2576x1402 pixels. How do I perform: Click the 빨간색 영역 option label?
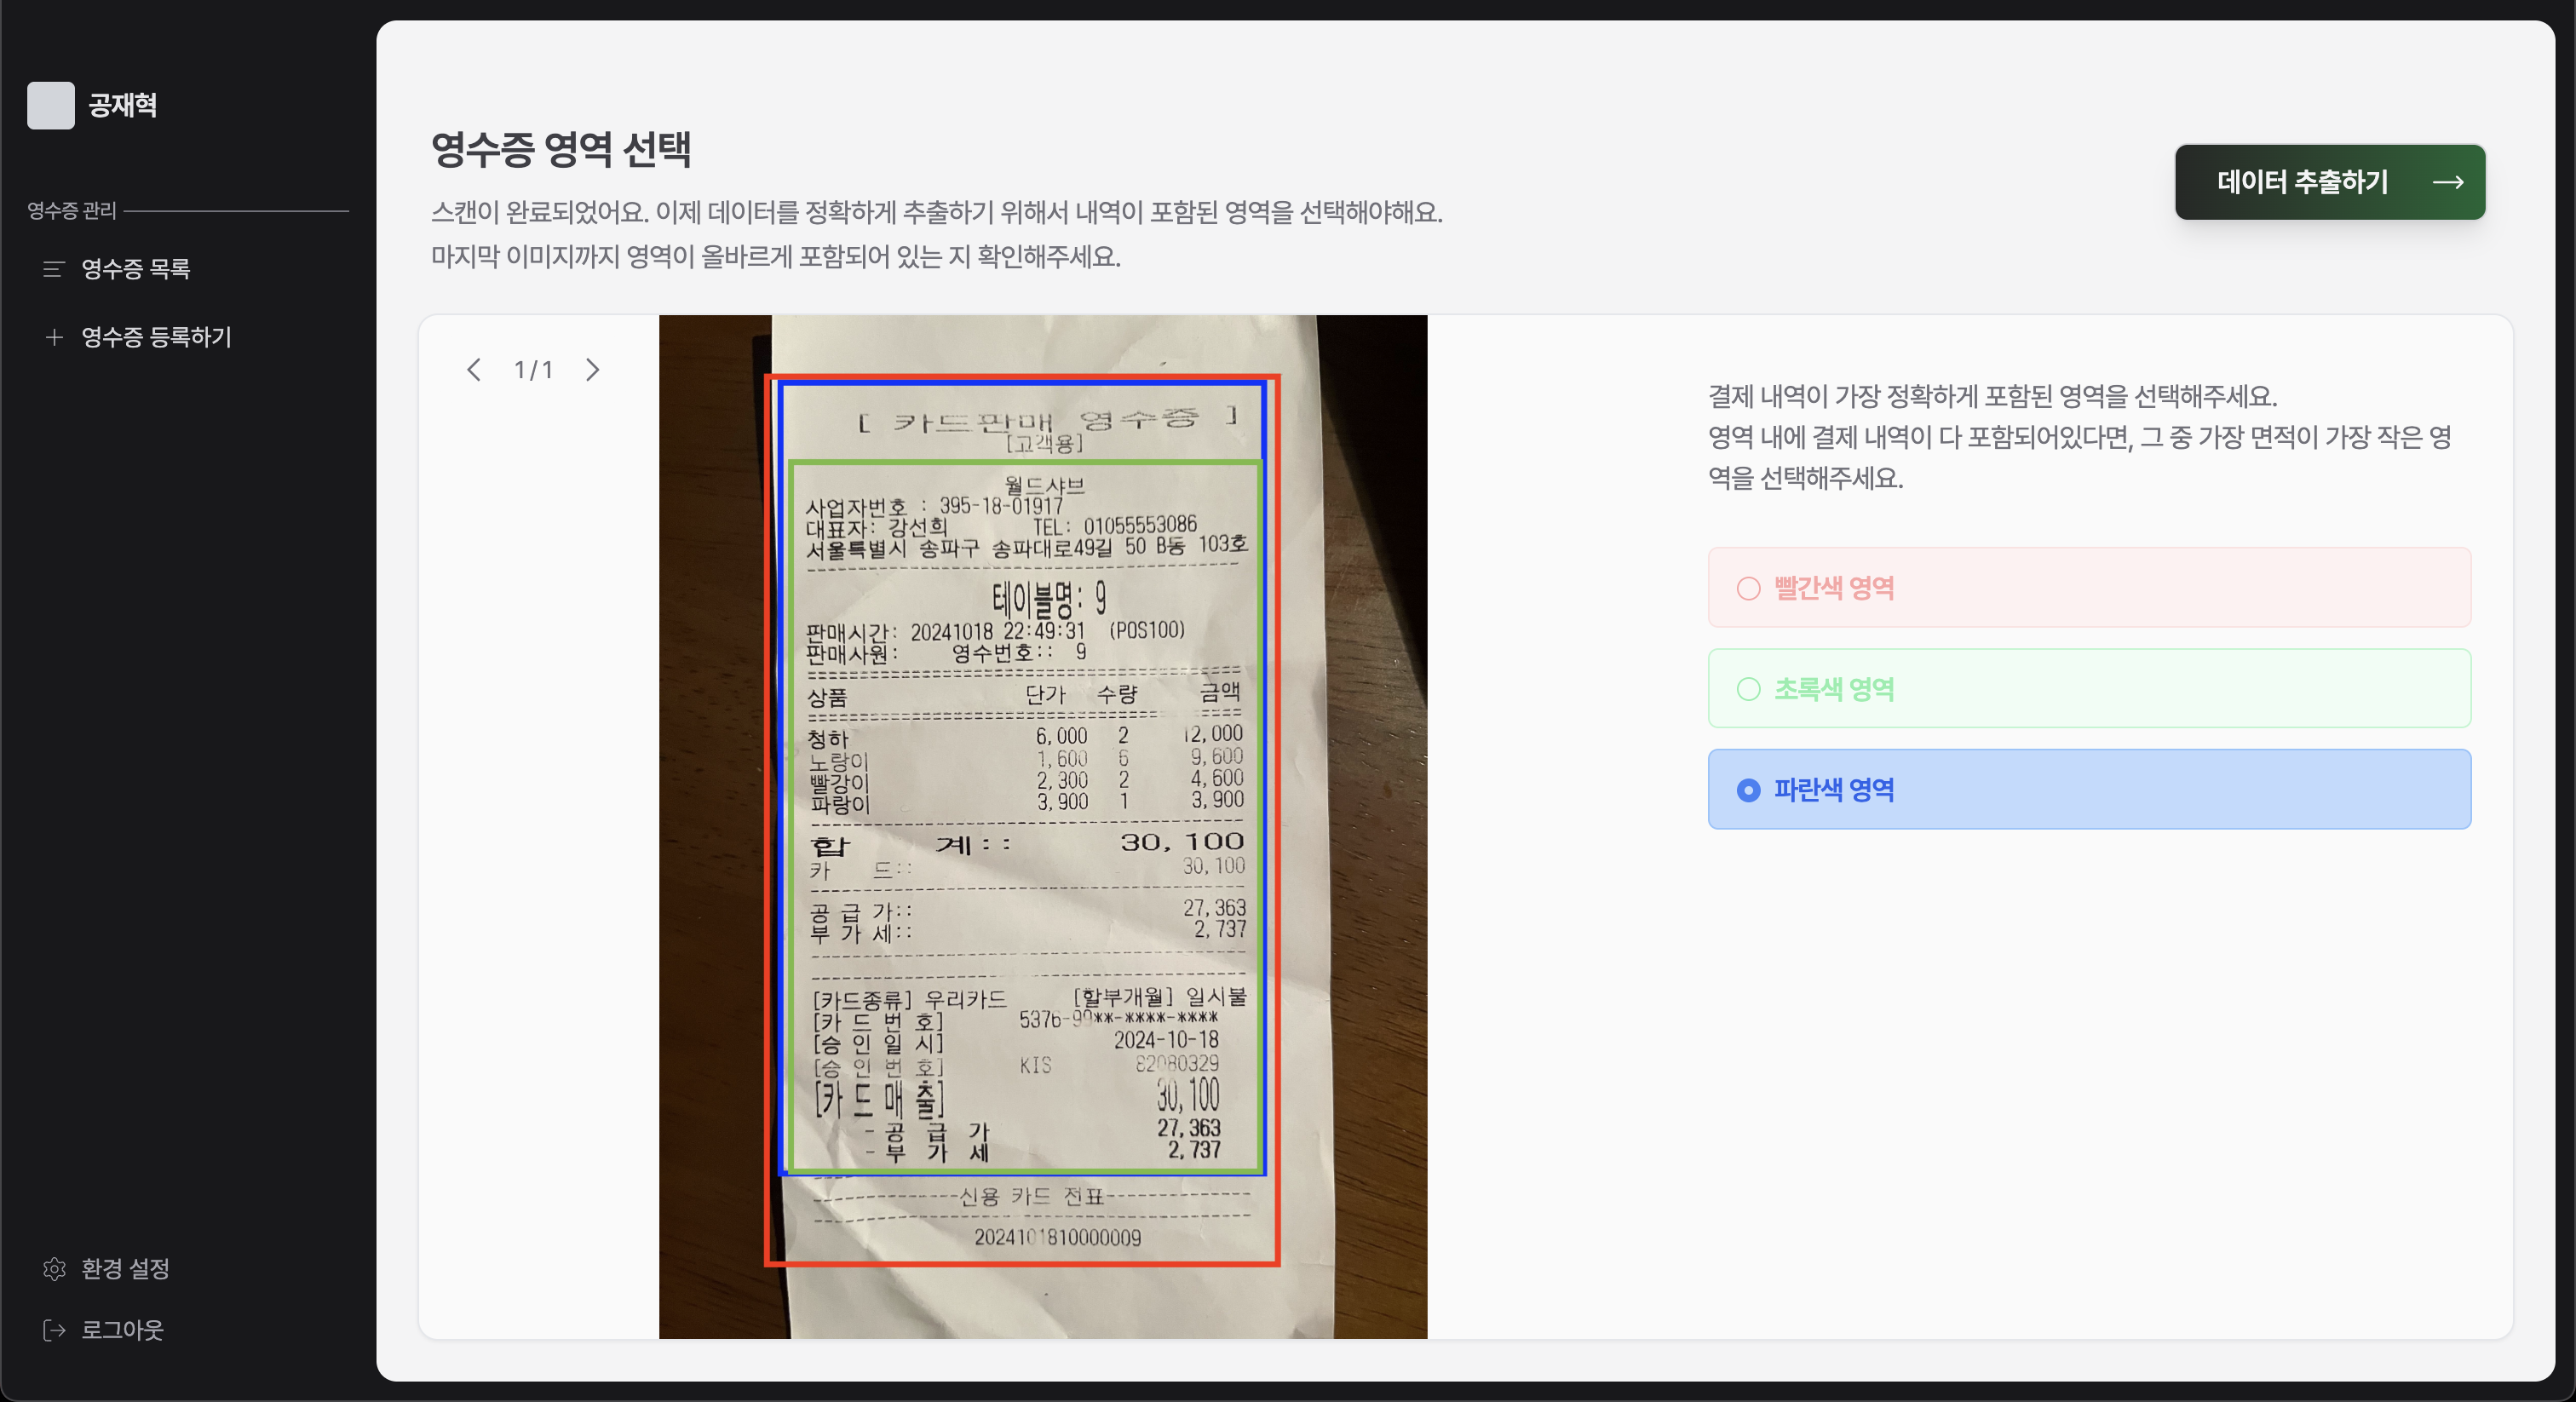click(x=1834, y=588)
